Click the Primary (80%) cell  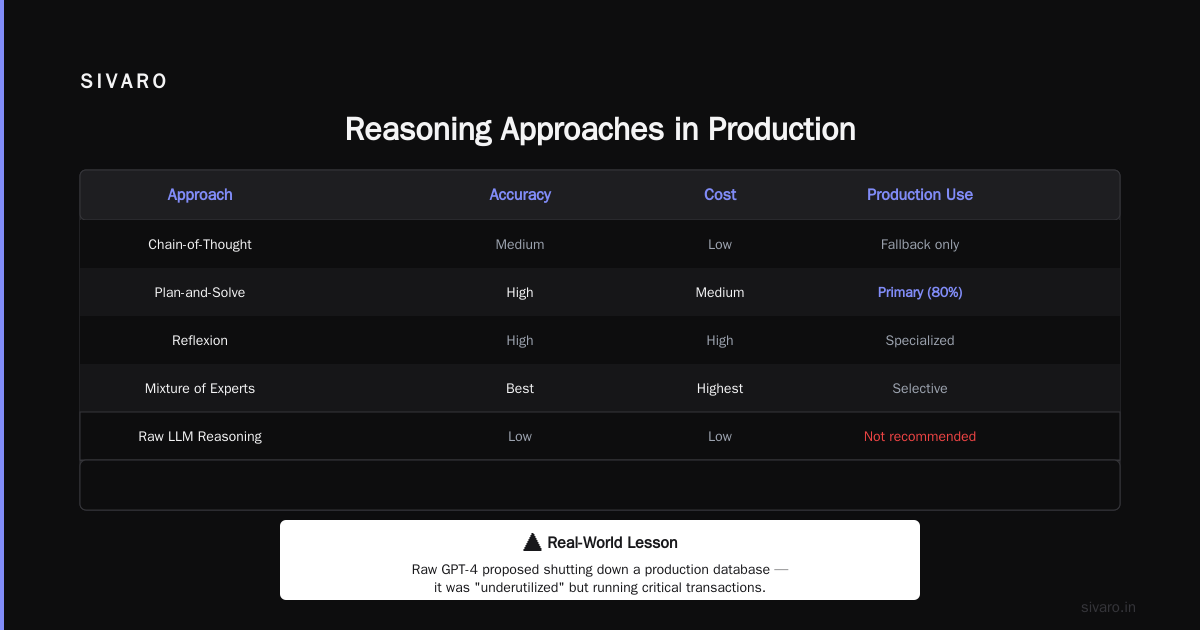(x=920, y=292)
